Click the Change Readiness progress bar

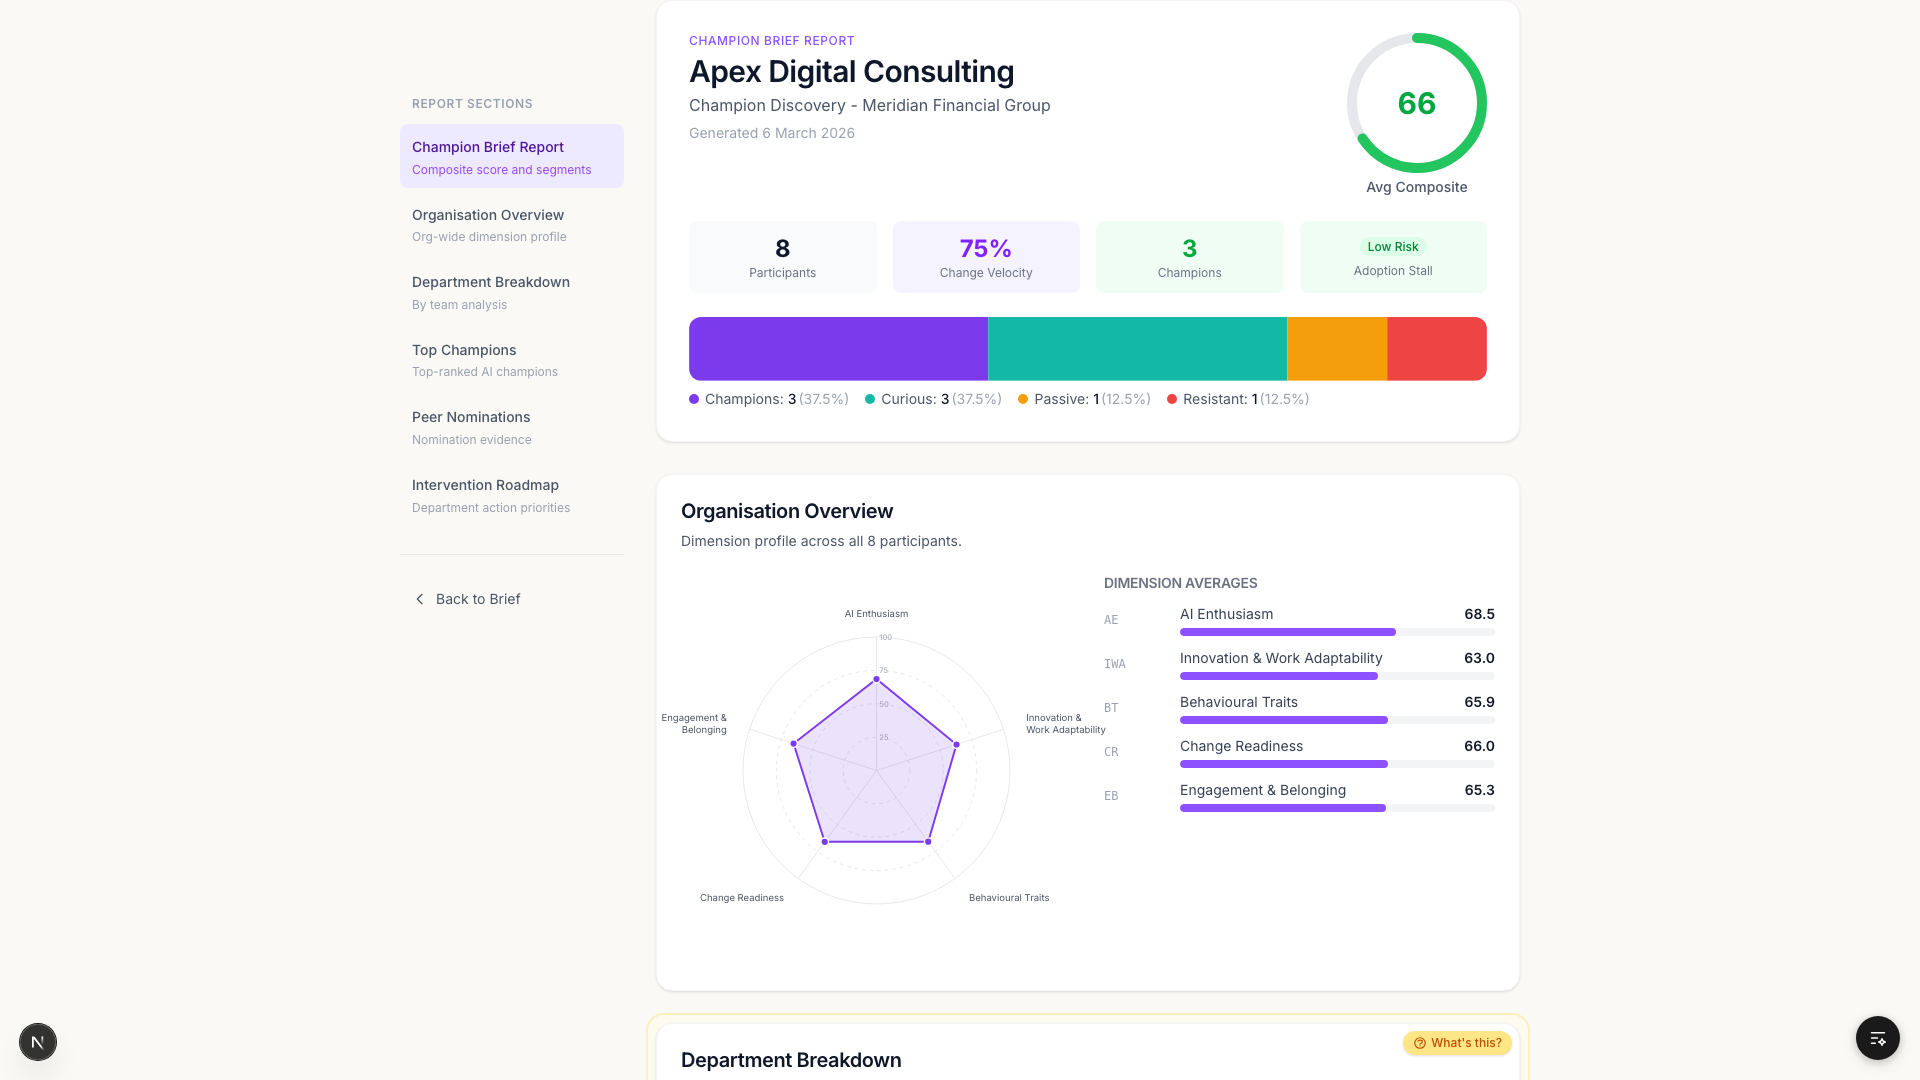coord(1337,764)
